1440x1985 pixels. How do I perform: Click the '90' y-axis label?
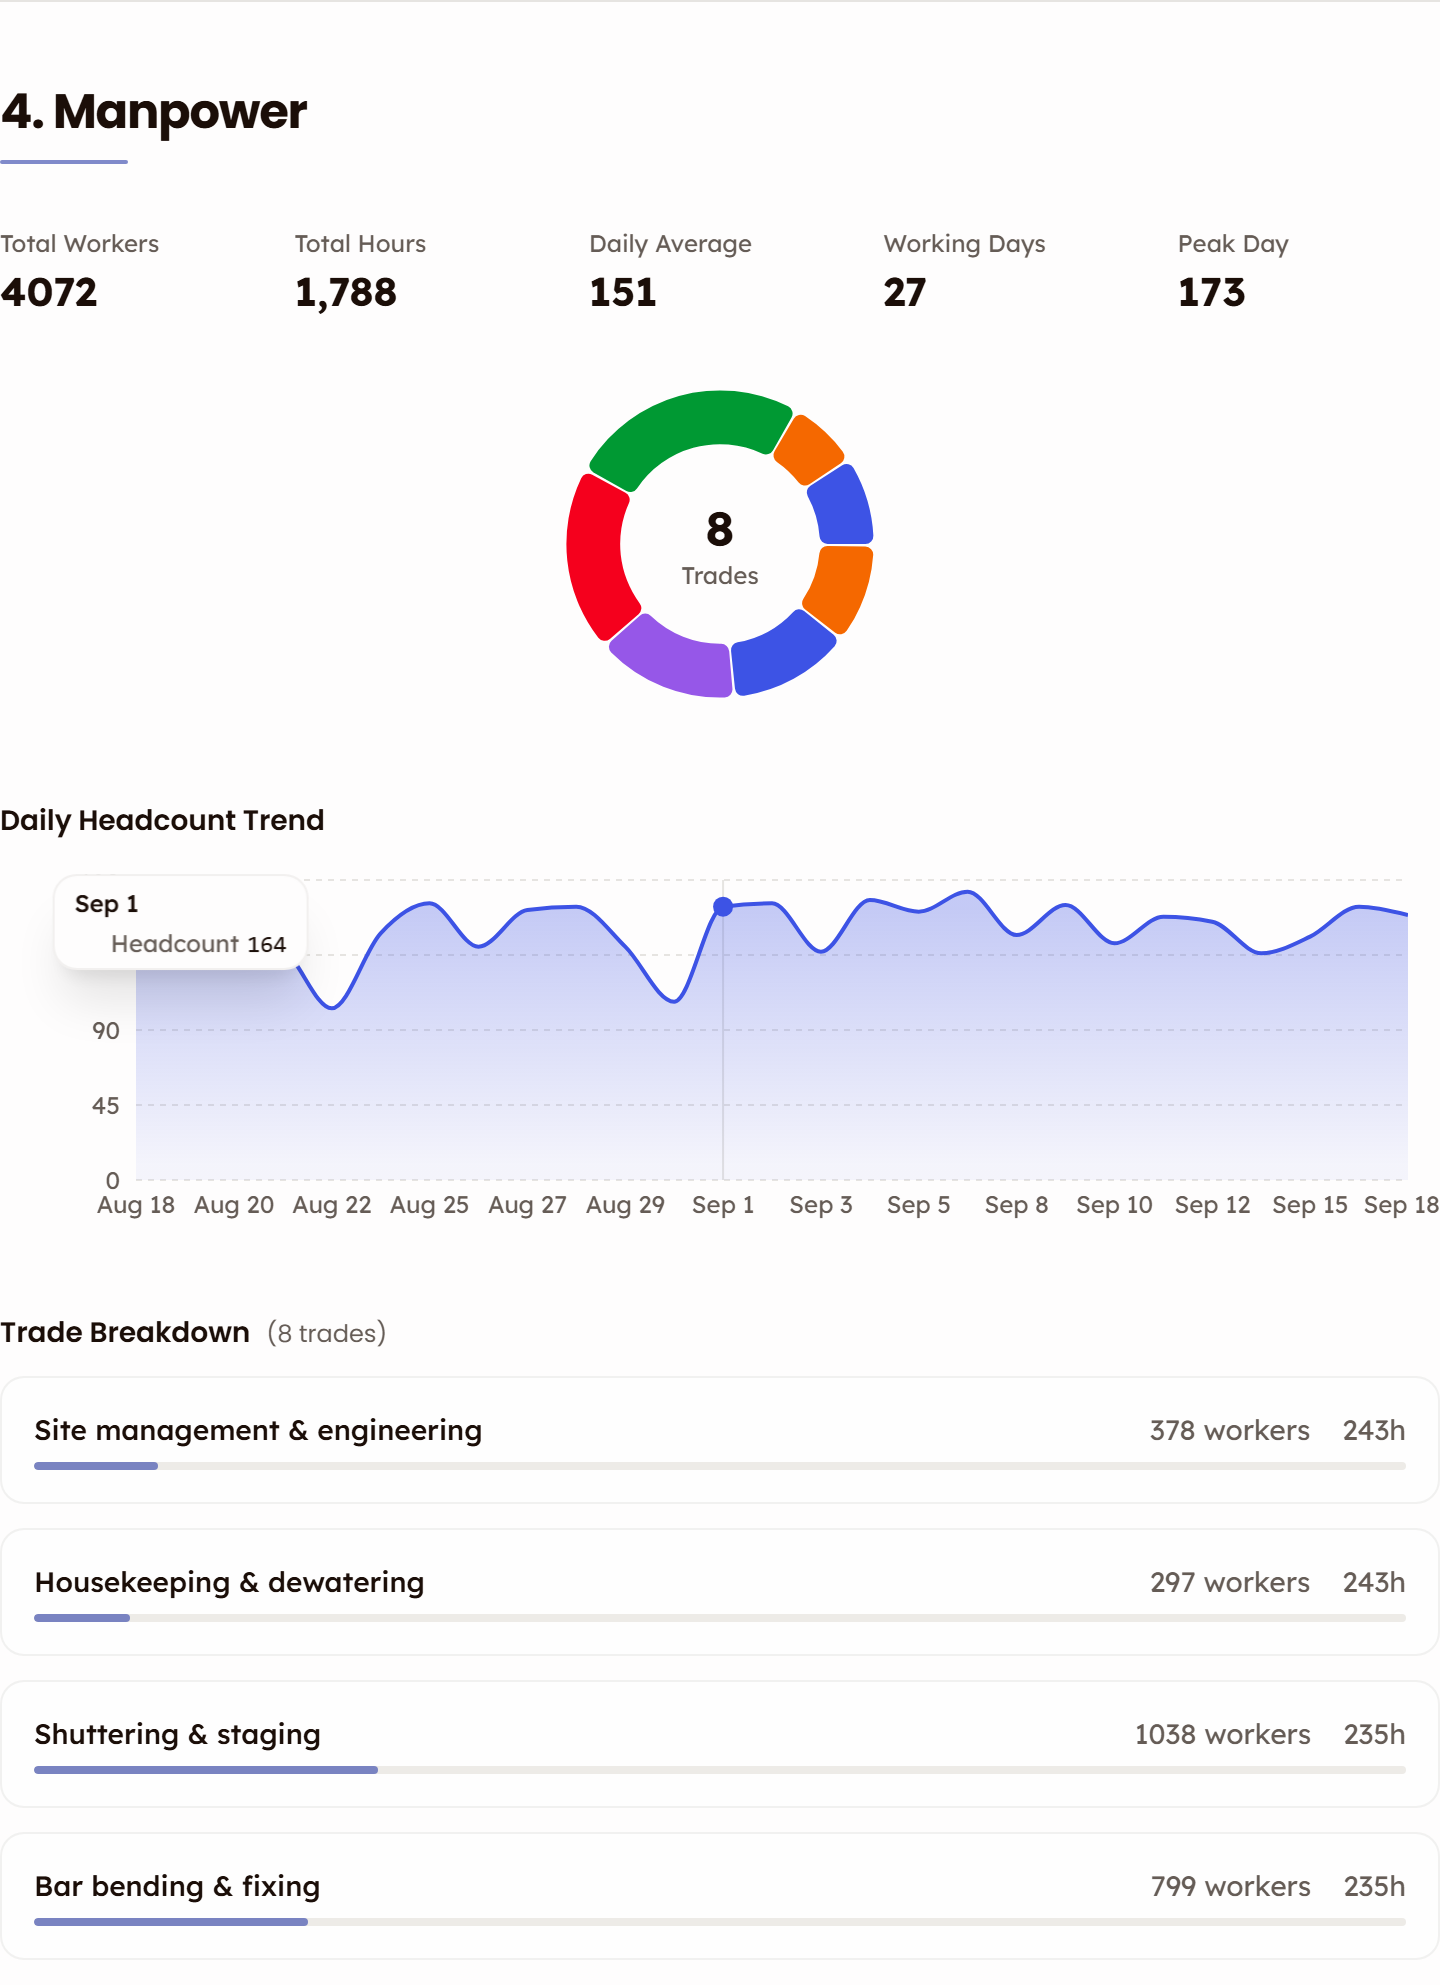(106, 1031)
